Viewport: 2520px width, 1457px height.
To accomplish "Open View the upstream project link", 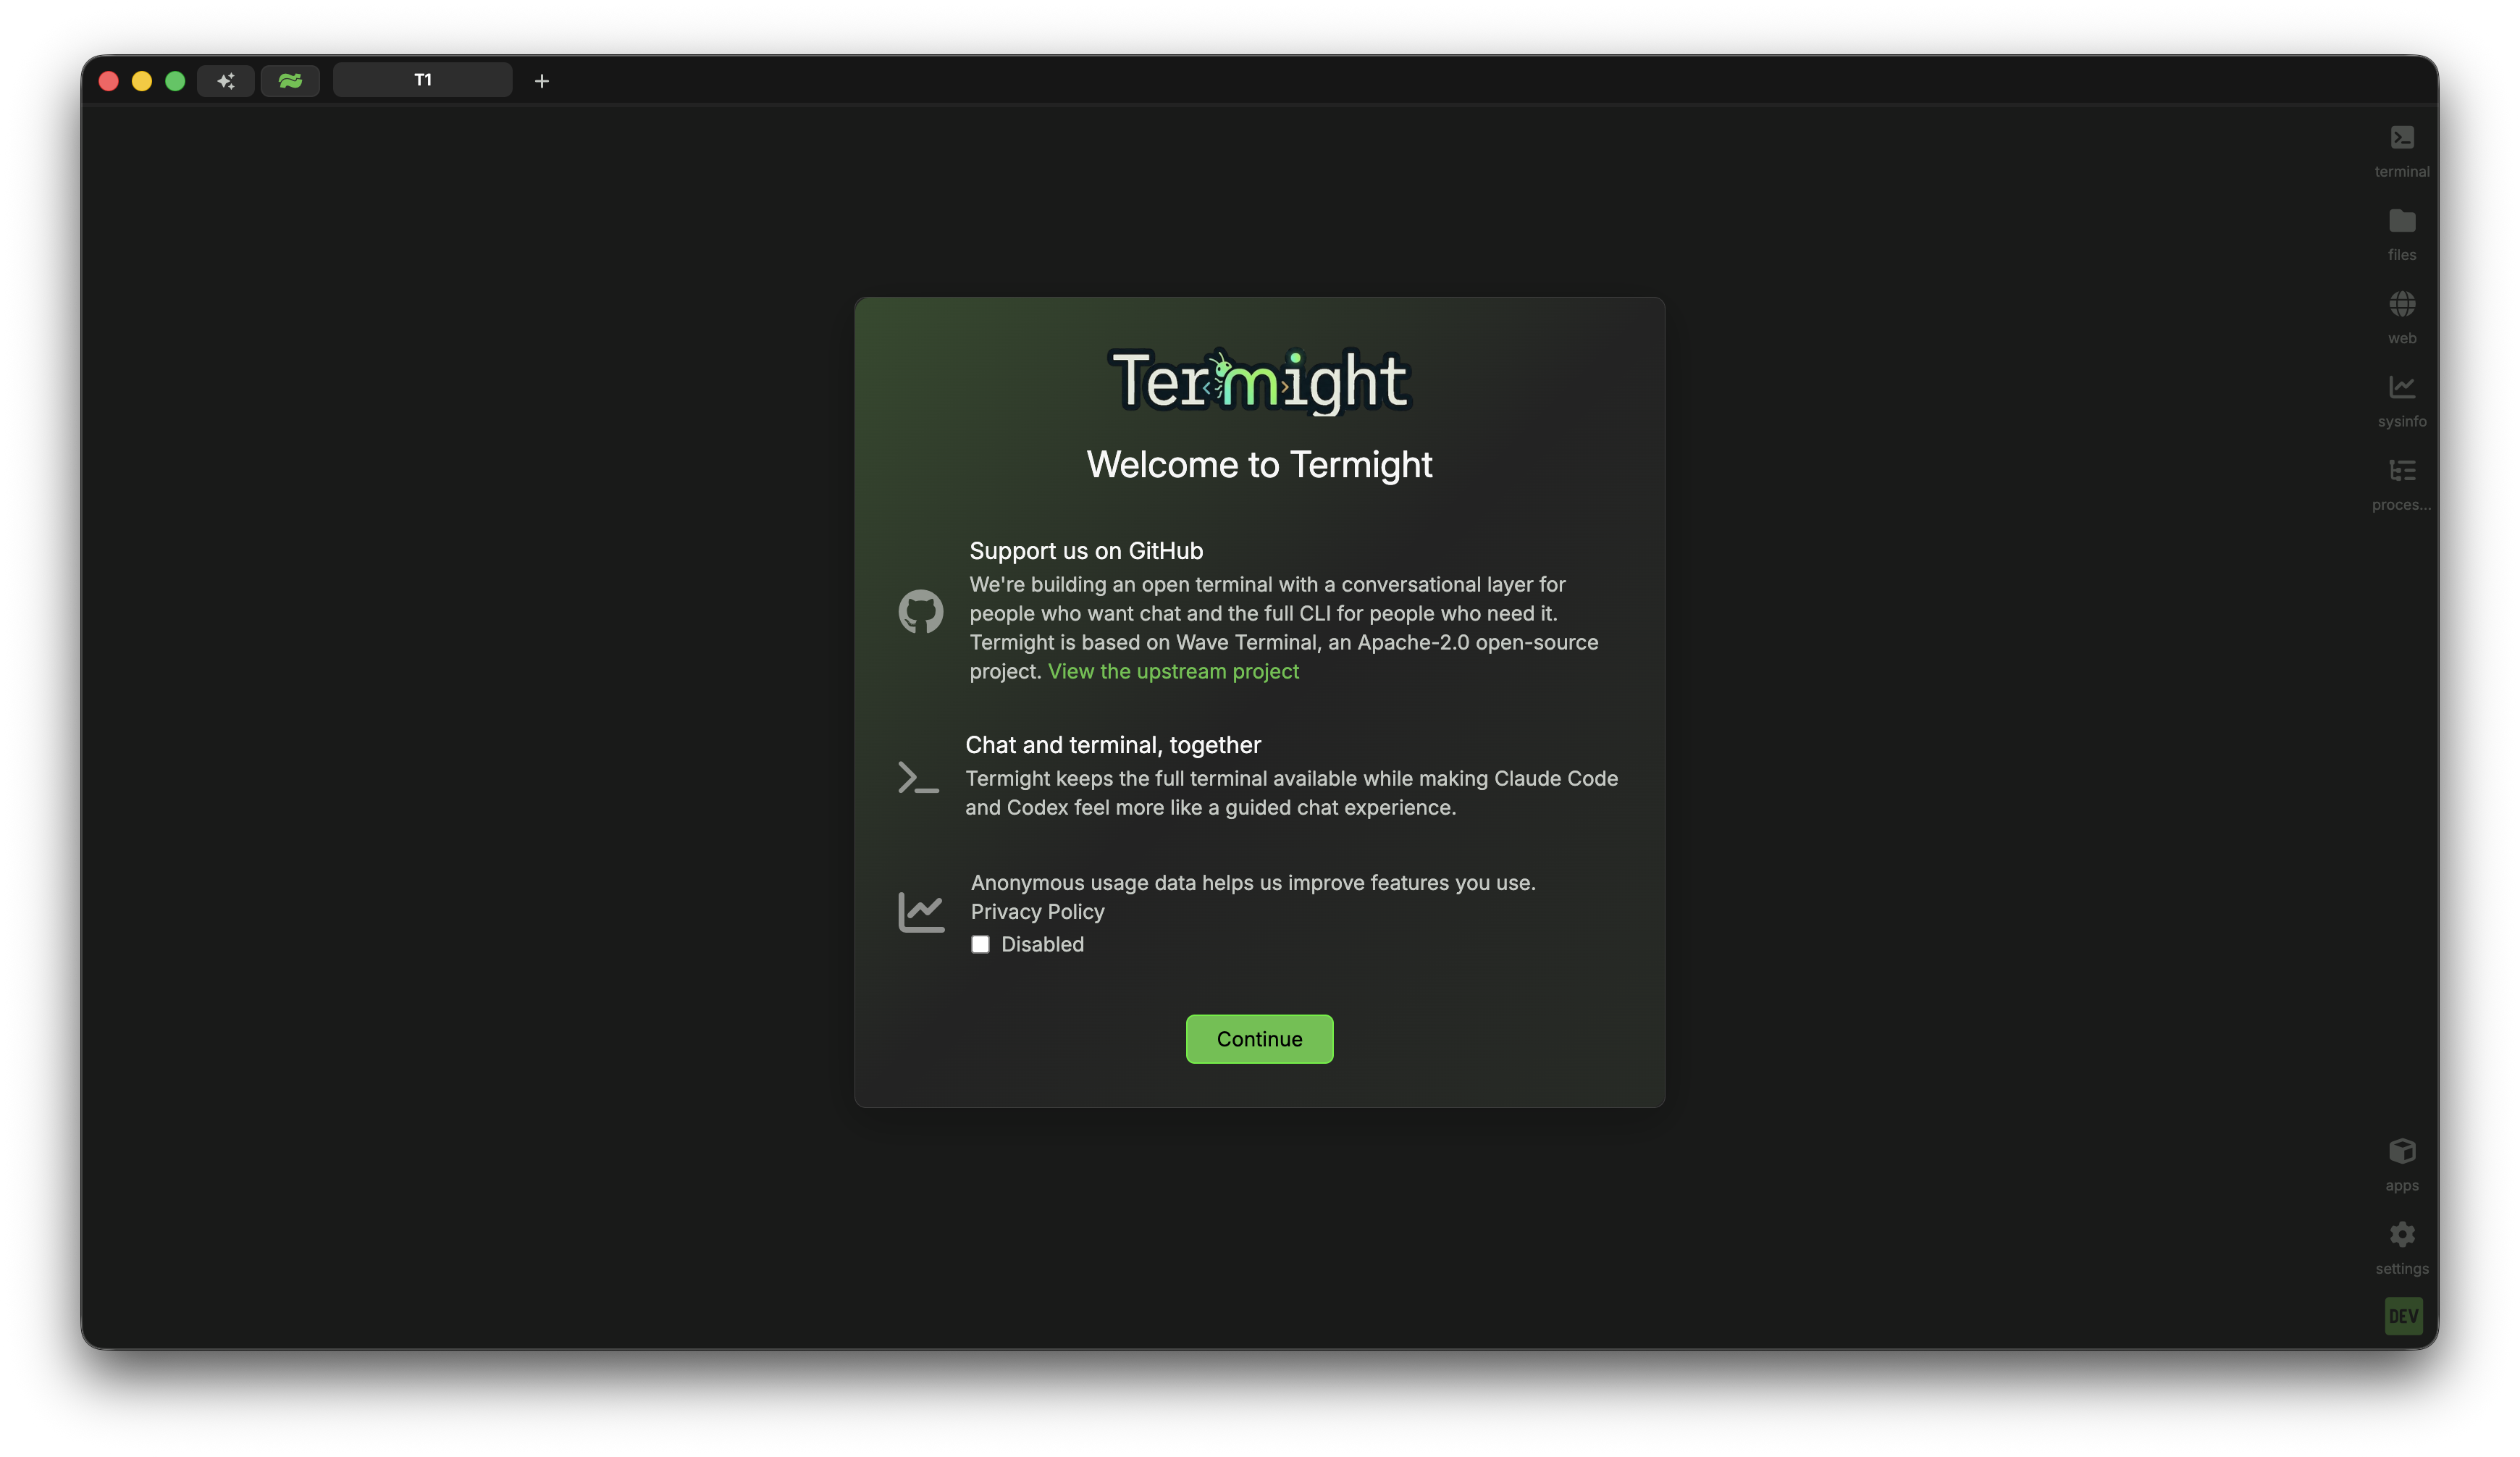I will pos(1173,671).
